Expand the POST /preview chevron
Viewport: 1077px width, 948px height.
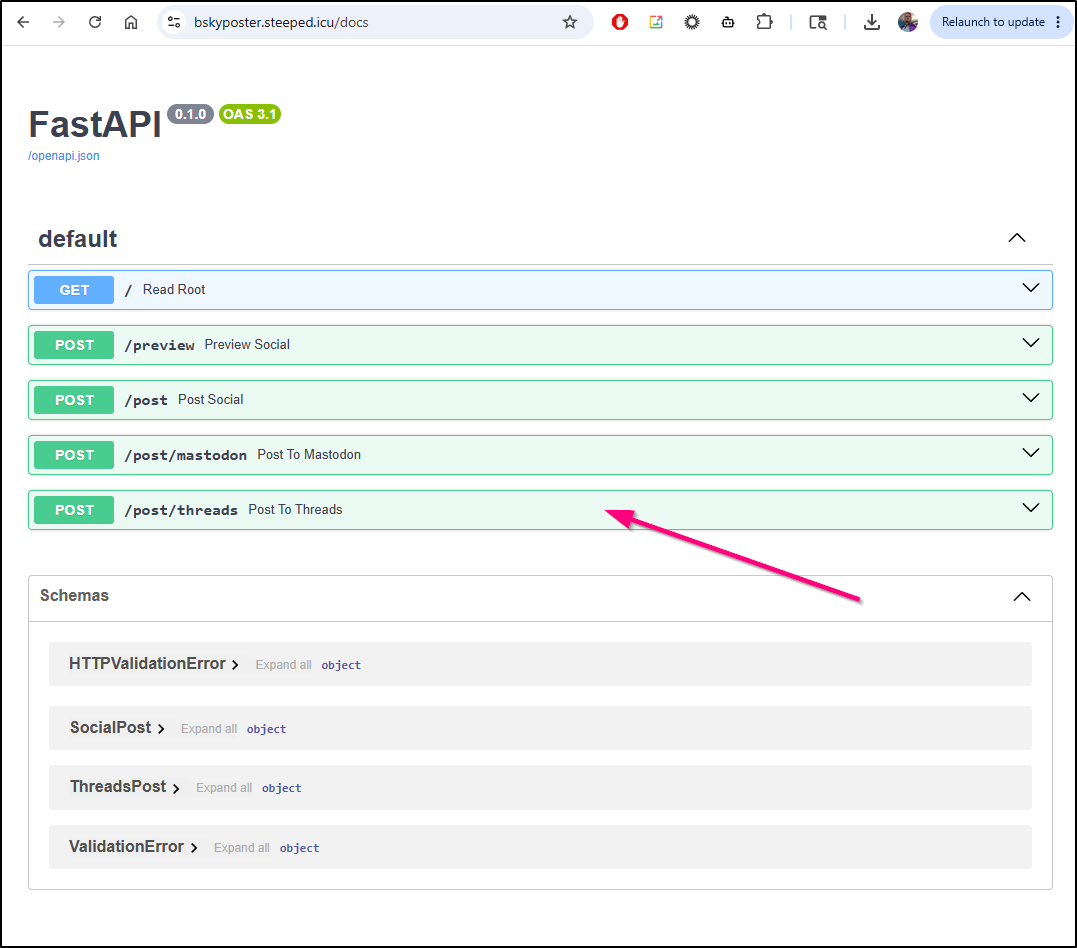[1030, 343]
